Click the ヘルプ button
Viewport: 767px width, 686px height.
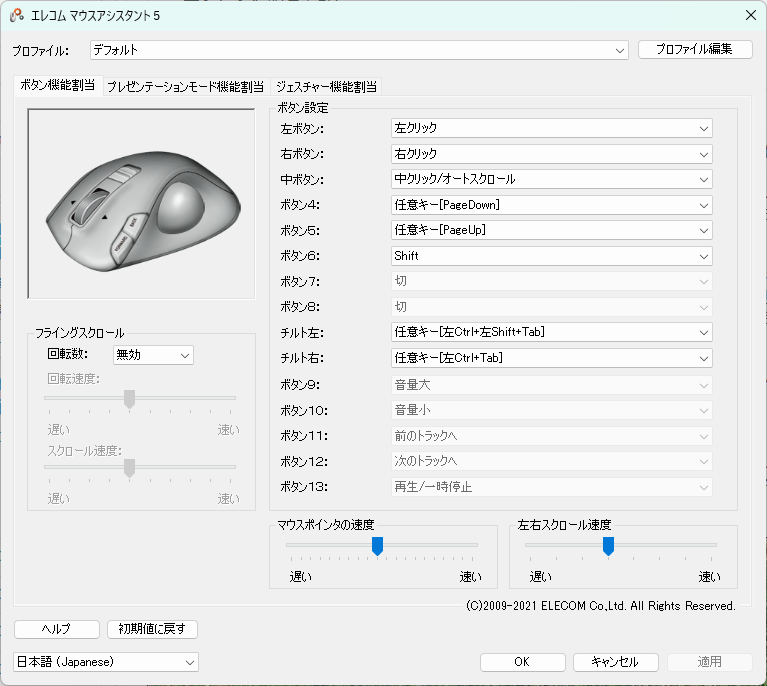point(57,629)
